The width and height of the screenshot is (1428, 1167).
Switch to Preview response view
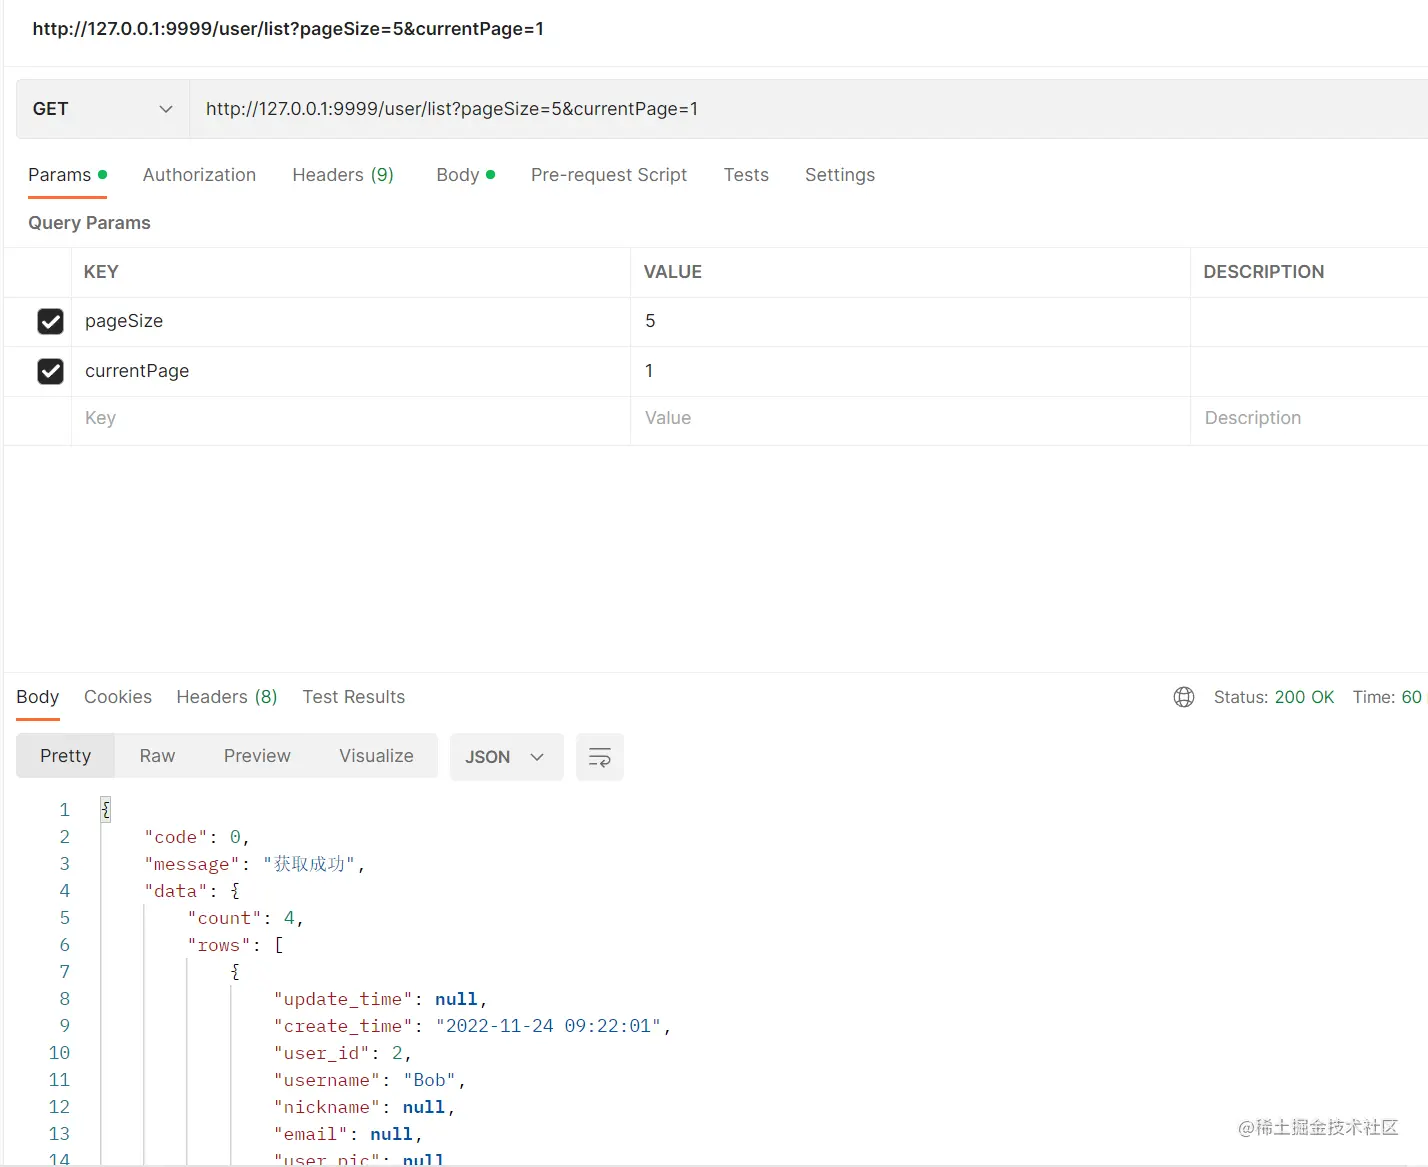pos(257,756)
